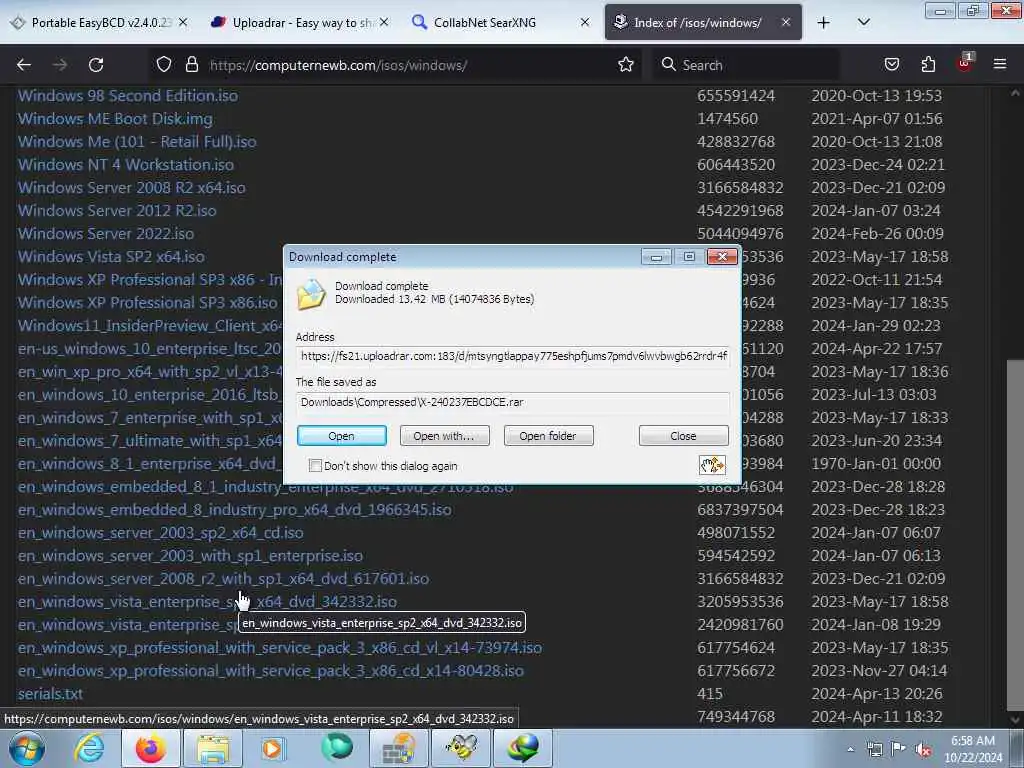Close the CollabNet SearXNG tab
This screenshot has width=1024, height=768.
(x=585, y=23)
